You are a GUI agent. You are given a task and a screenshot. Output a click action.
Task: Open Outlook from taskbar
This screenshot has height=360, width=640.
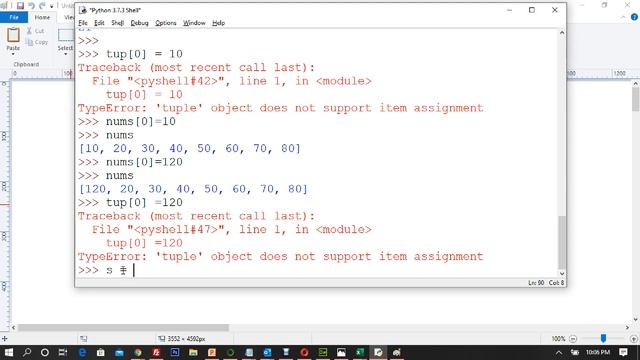coord(267,352)
